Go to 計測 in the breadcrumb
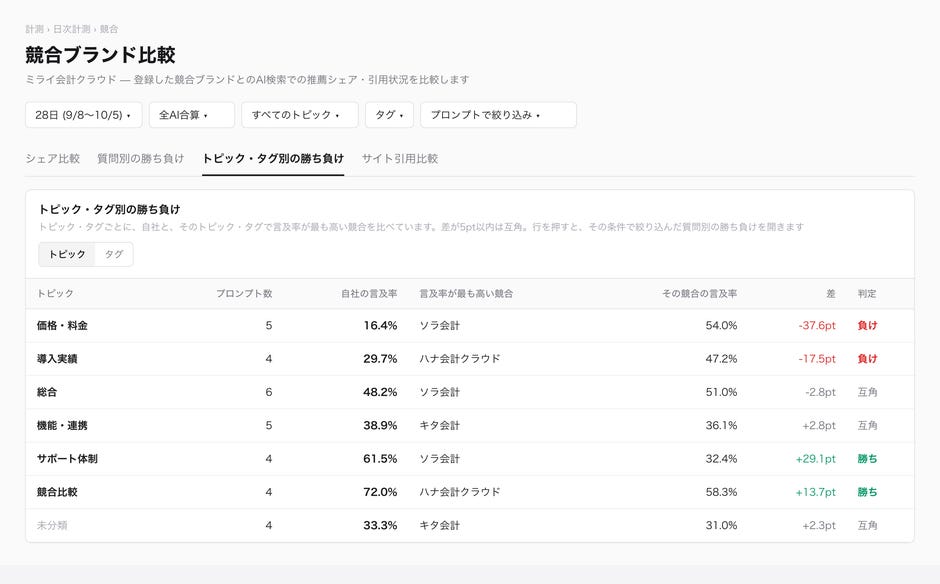Screen dimensions: 940x584 [34, 29]
